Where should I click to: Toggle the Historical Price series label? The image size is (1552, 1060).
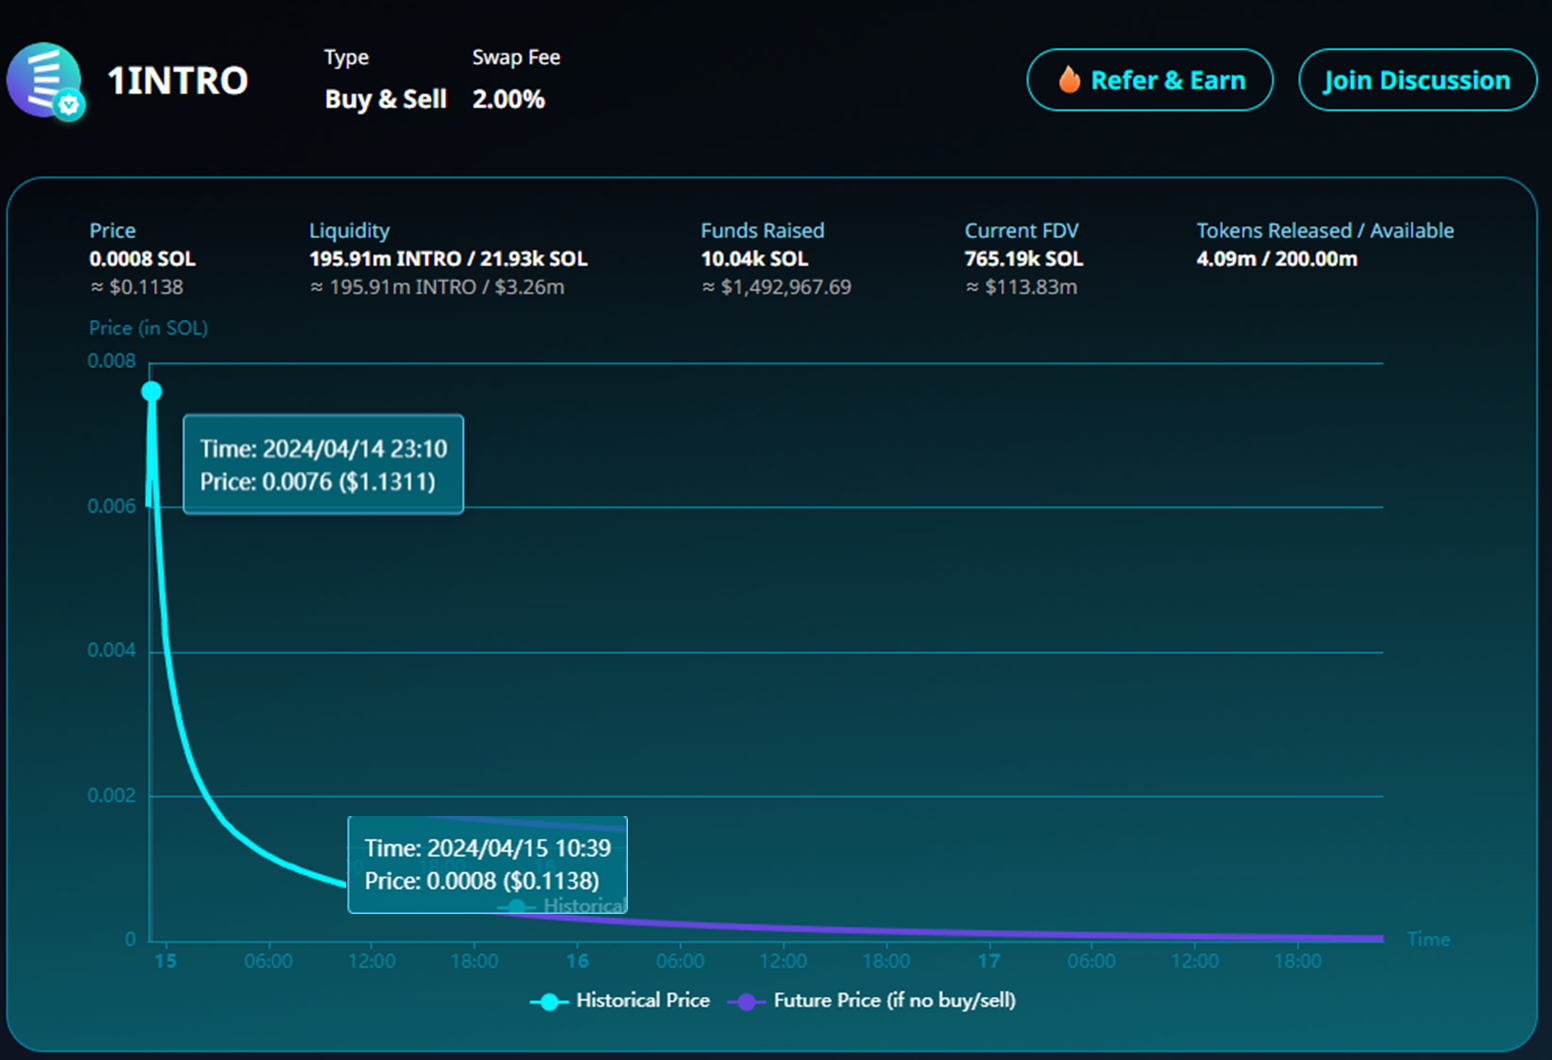643,1000
